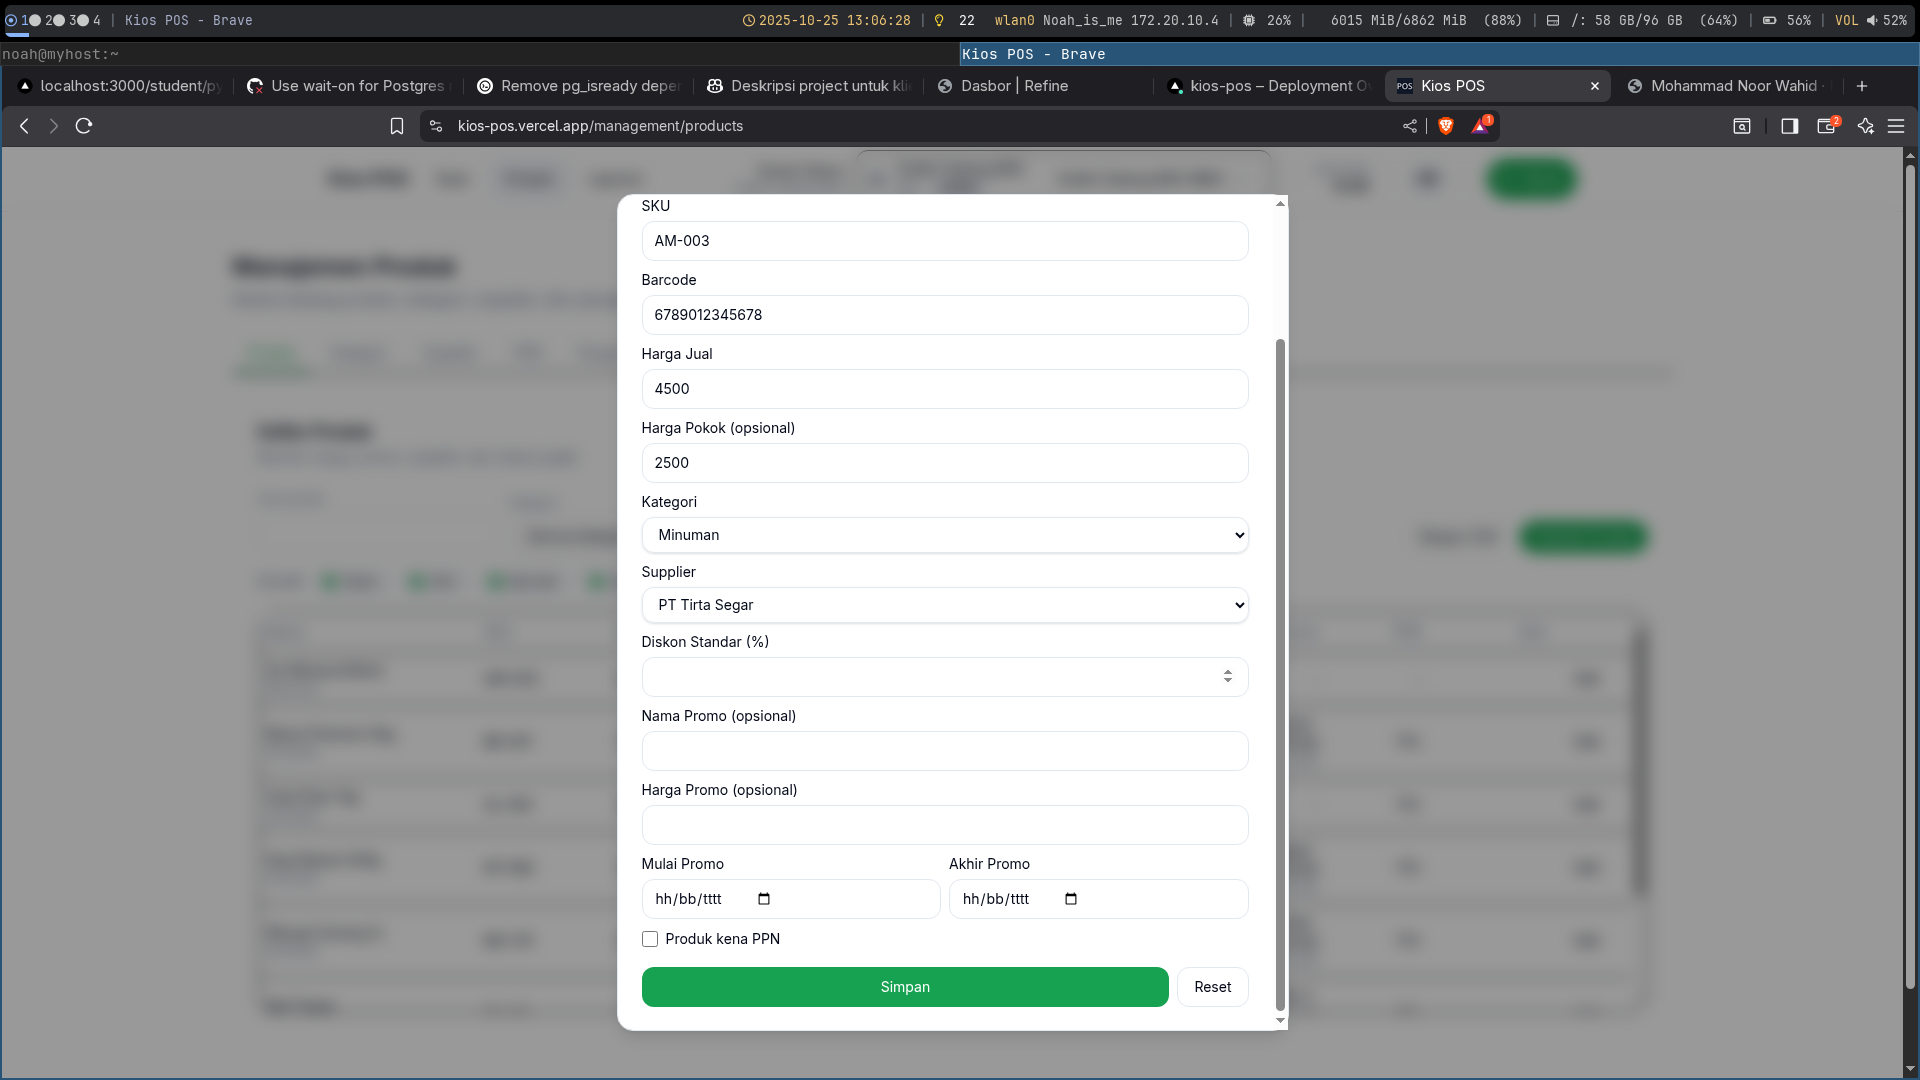Click the share icon in the address bar

click(1410, 126)
